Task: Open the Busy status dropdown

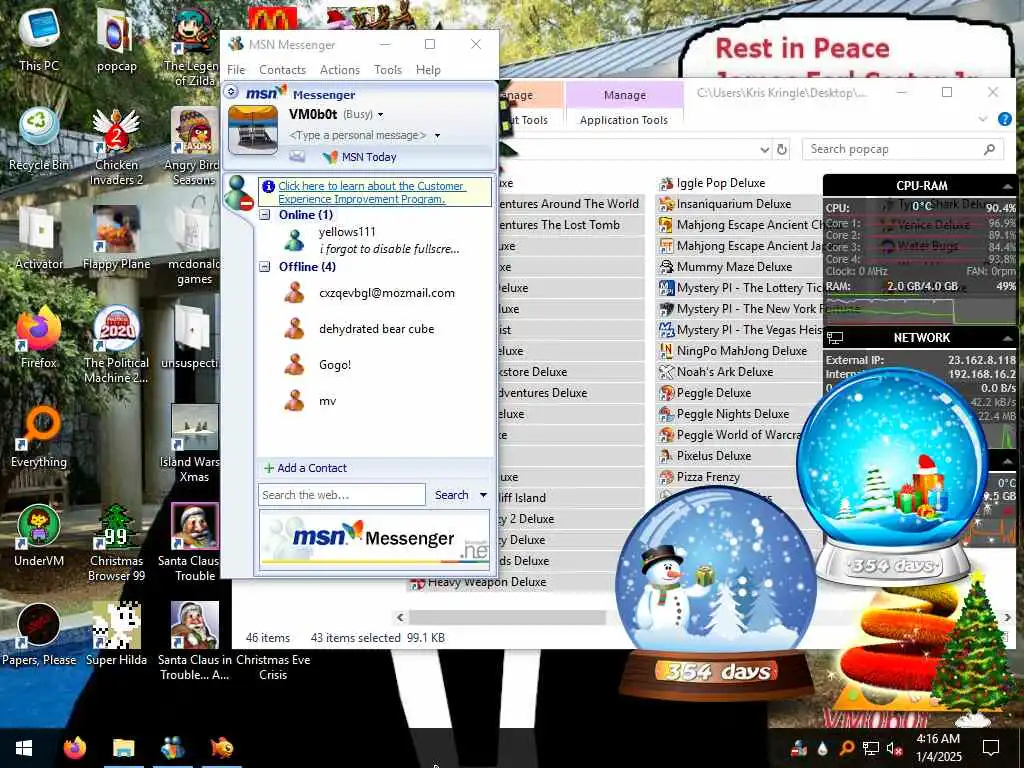Action: click(x=381, y=115)
